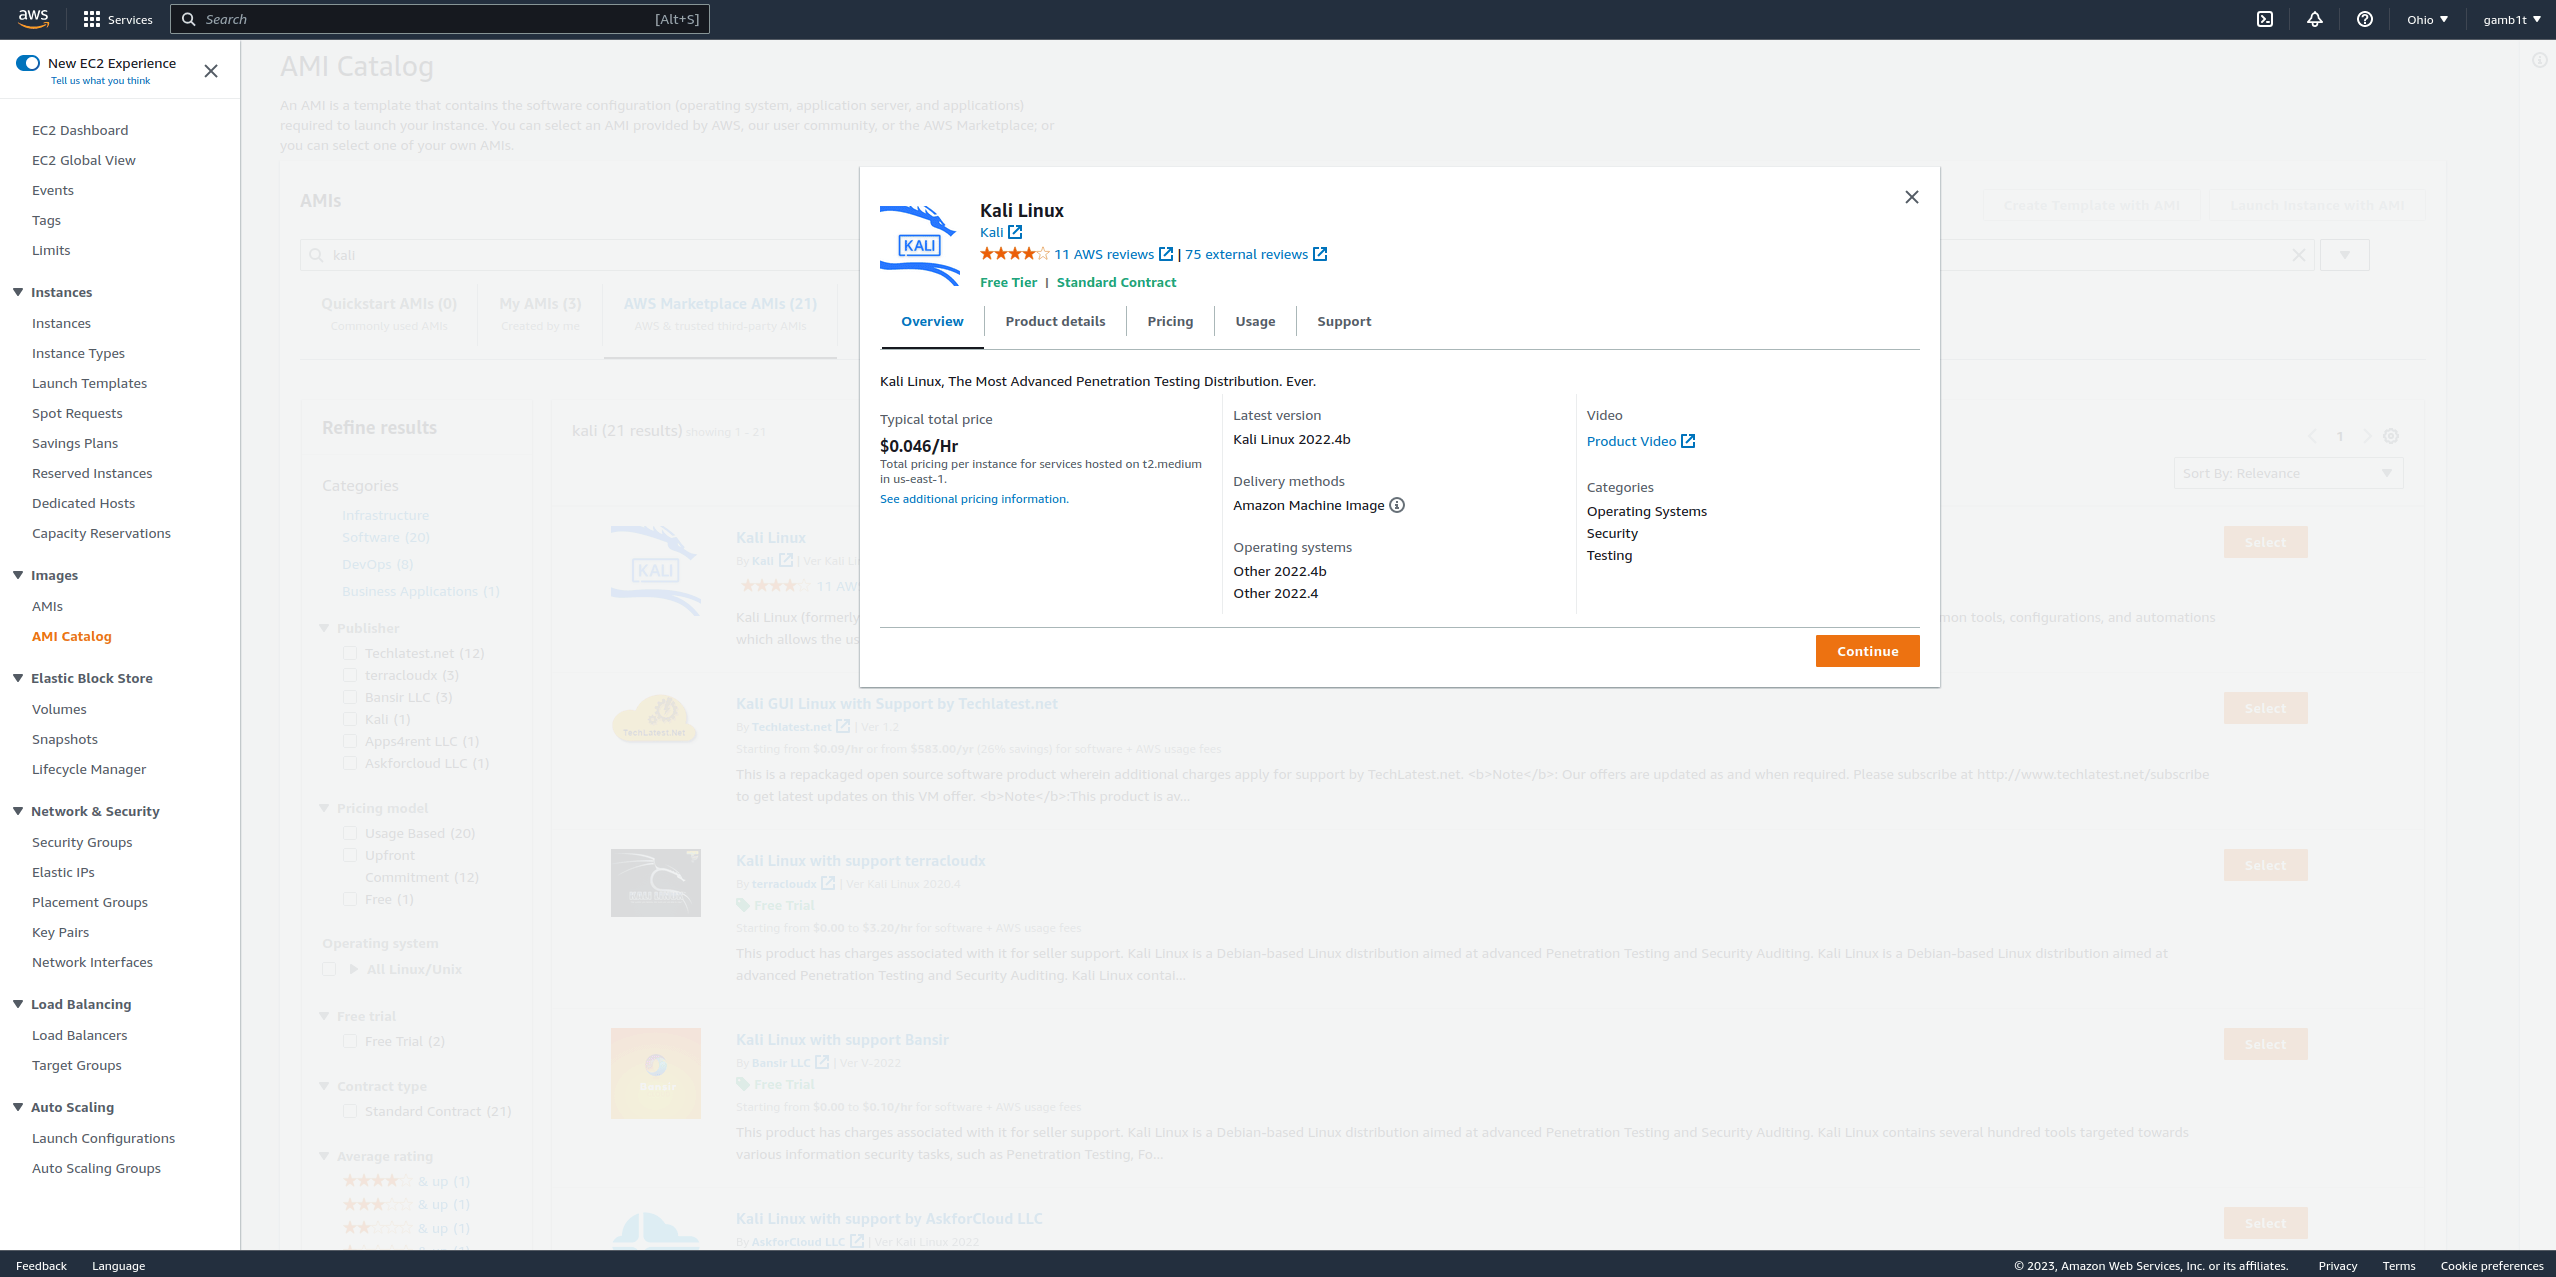The width and height of the screenshot is (2556, 1277).
Task: Collapse the Elastic Block Store section
Action: tap(18, 678)
